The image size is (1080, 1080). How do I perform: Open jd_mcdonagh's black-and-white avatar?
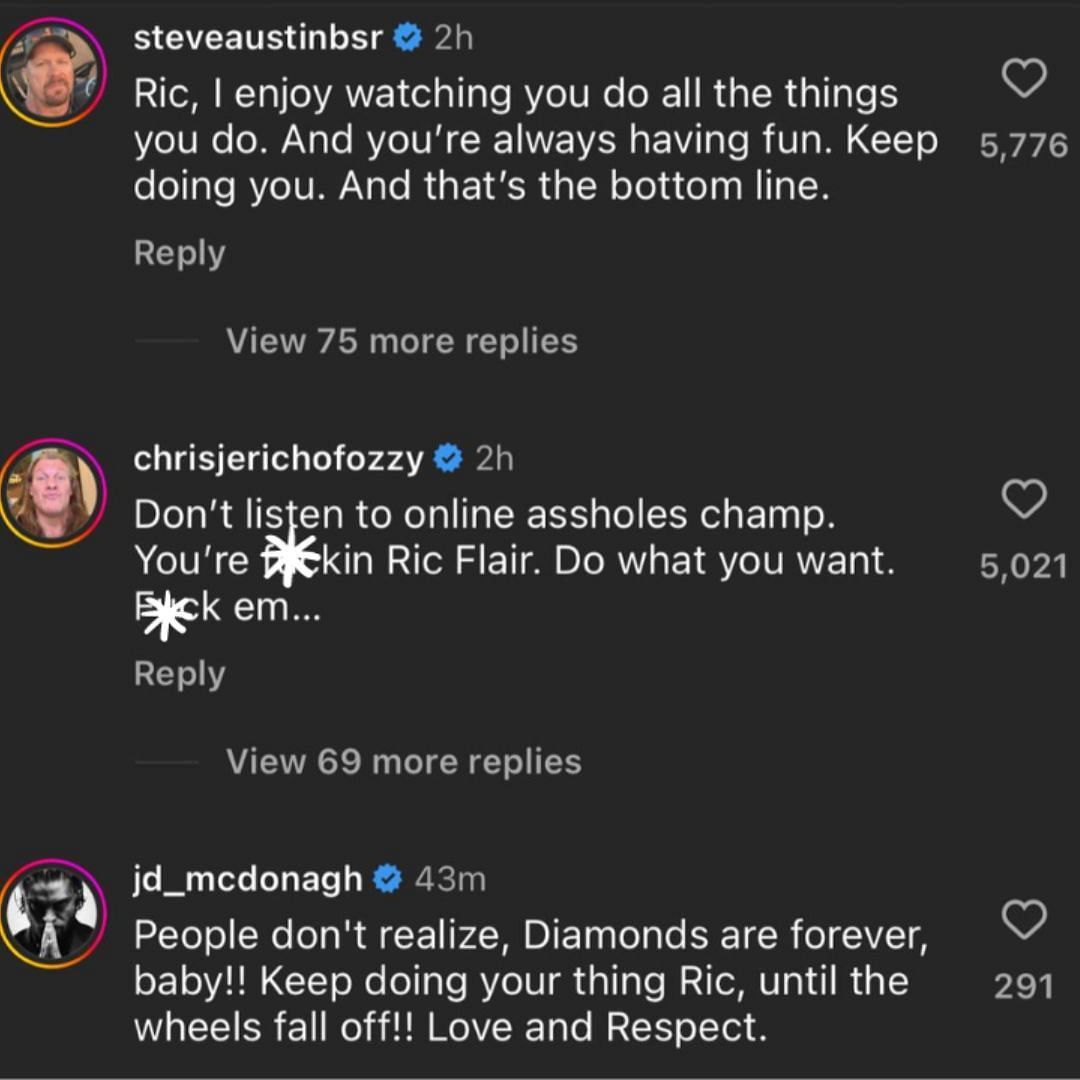point(52,913)
